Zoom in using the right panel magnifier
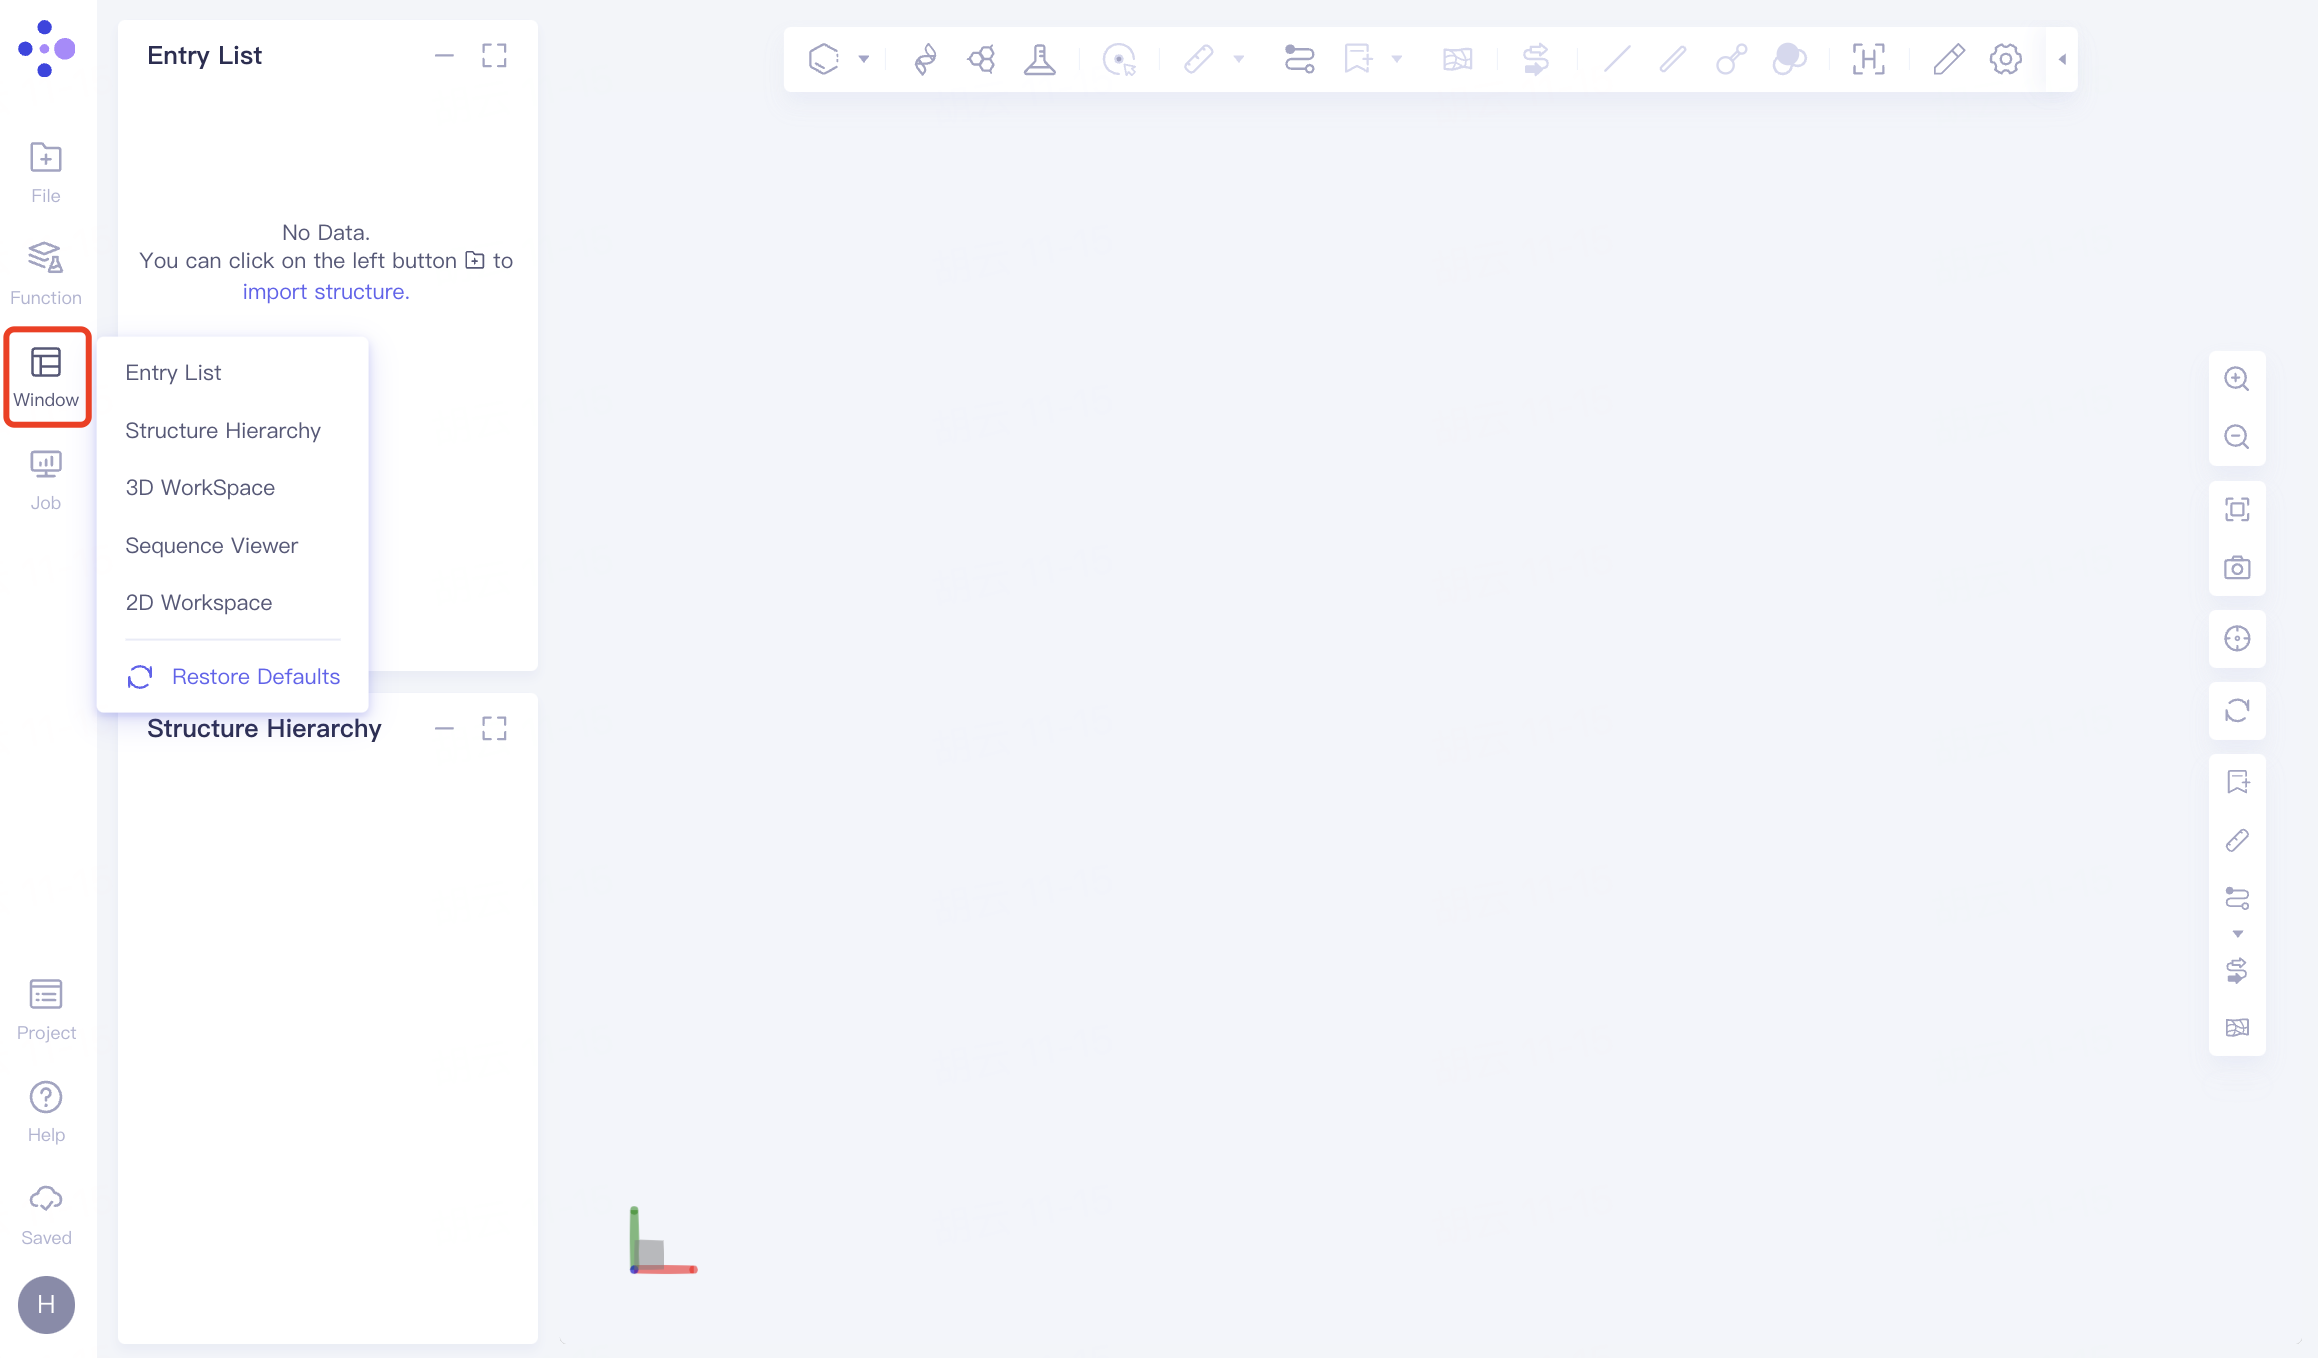 click(2237, 379)
